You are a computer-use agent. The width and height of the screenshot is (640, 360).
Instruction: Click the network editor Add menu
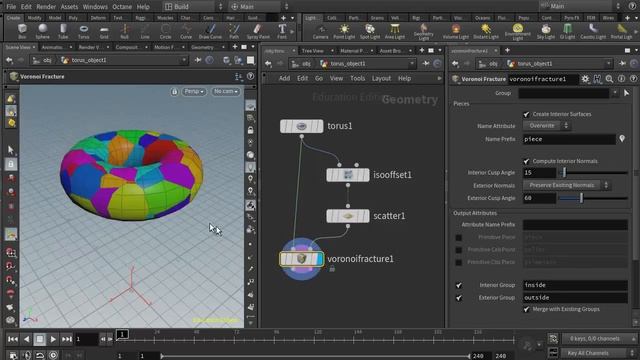tap(284, 78)
